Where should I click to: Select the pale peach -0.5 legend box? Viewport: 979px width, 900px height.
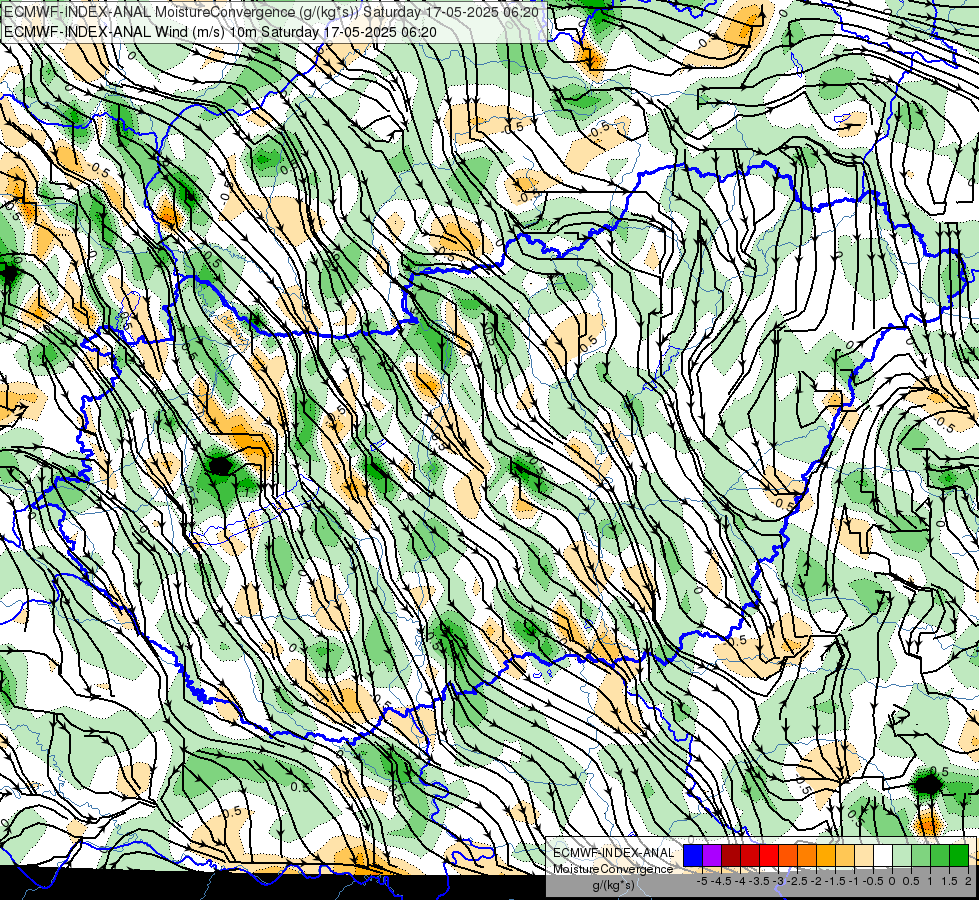[864, 856]
